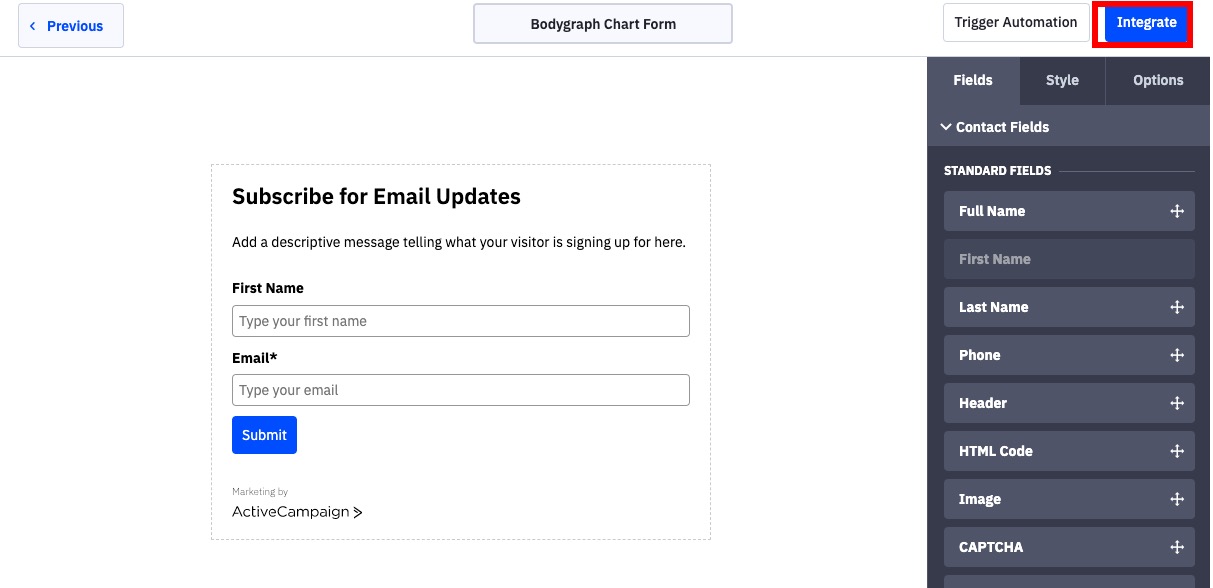Click the move icon on Header field
Image resolution: width=1213 pixels, height=588 pixels.
click(1177, 403)
